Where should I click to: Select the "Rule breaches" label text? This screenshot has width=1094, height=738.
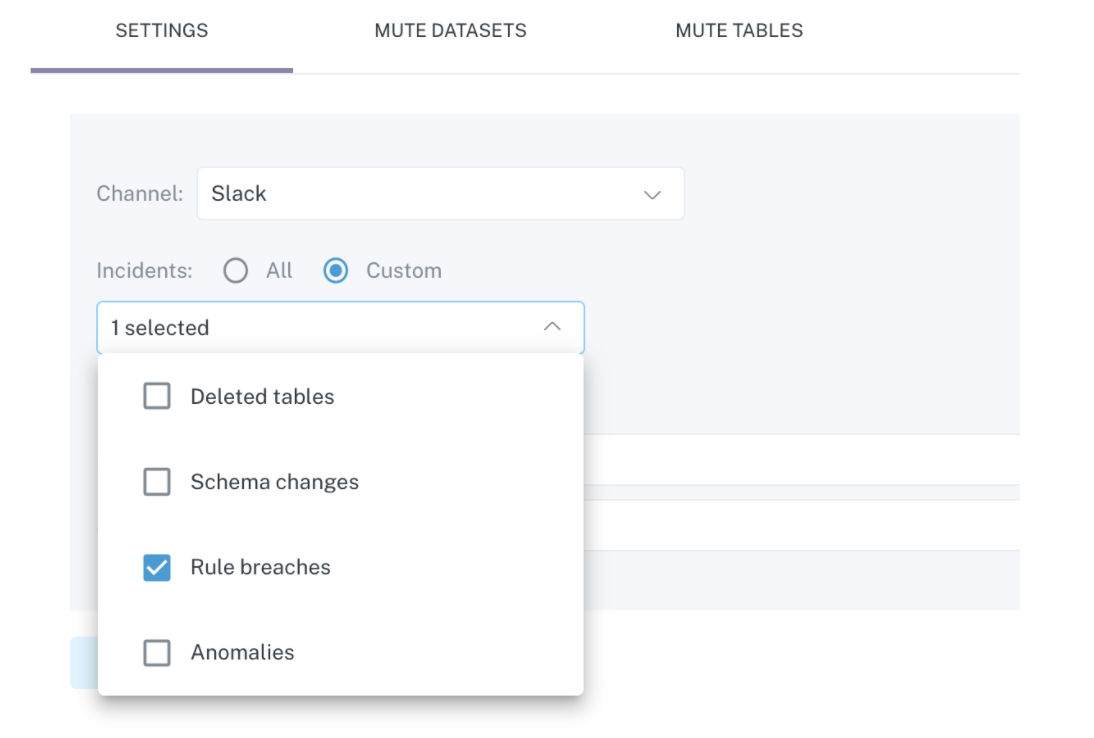tap(260, 567)
